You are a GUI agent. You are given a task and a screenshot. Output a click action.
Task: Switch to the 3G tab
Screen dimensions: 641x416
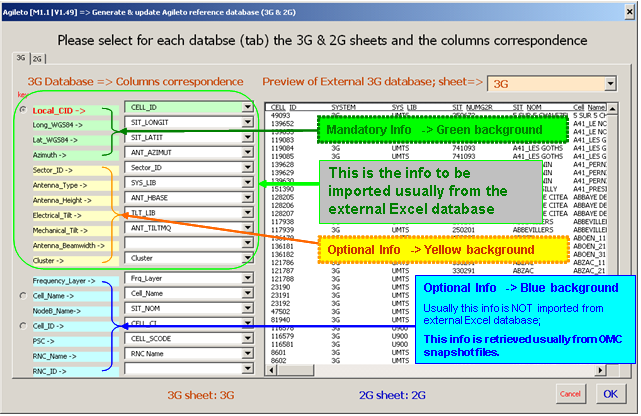pos(20,58)
